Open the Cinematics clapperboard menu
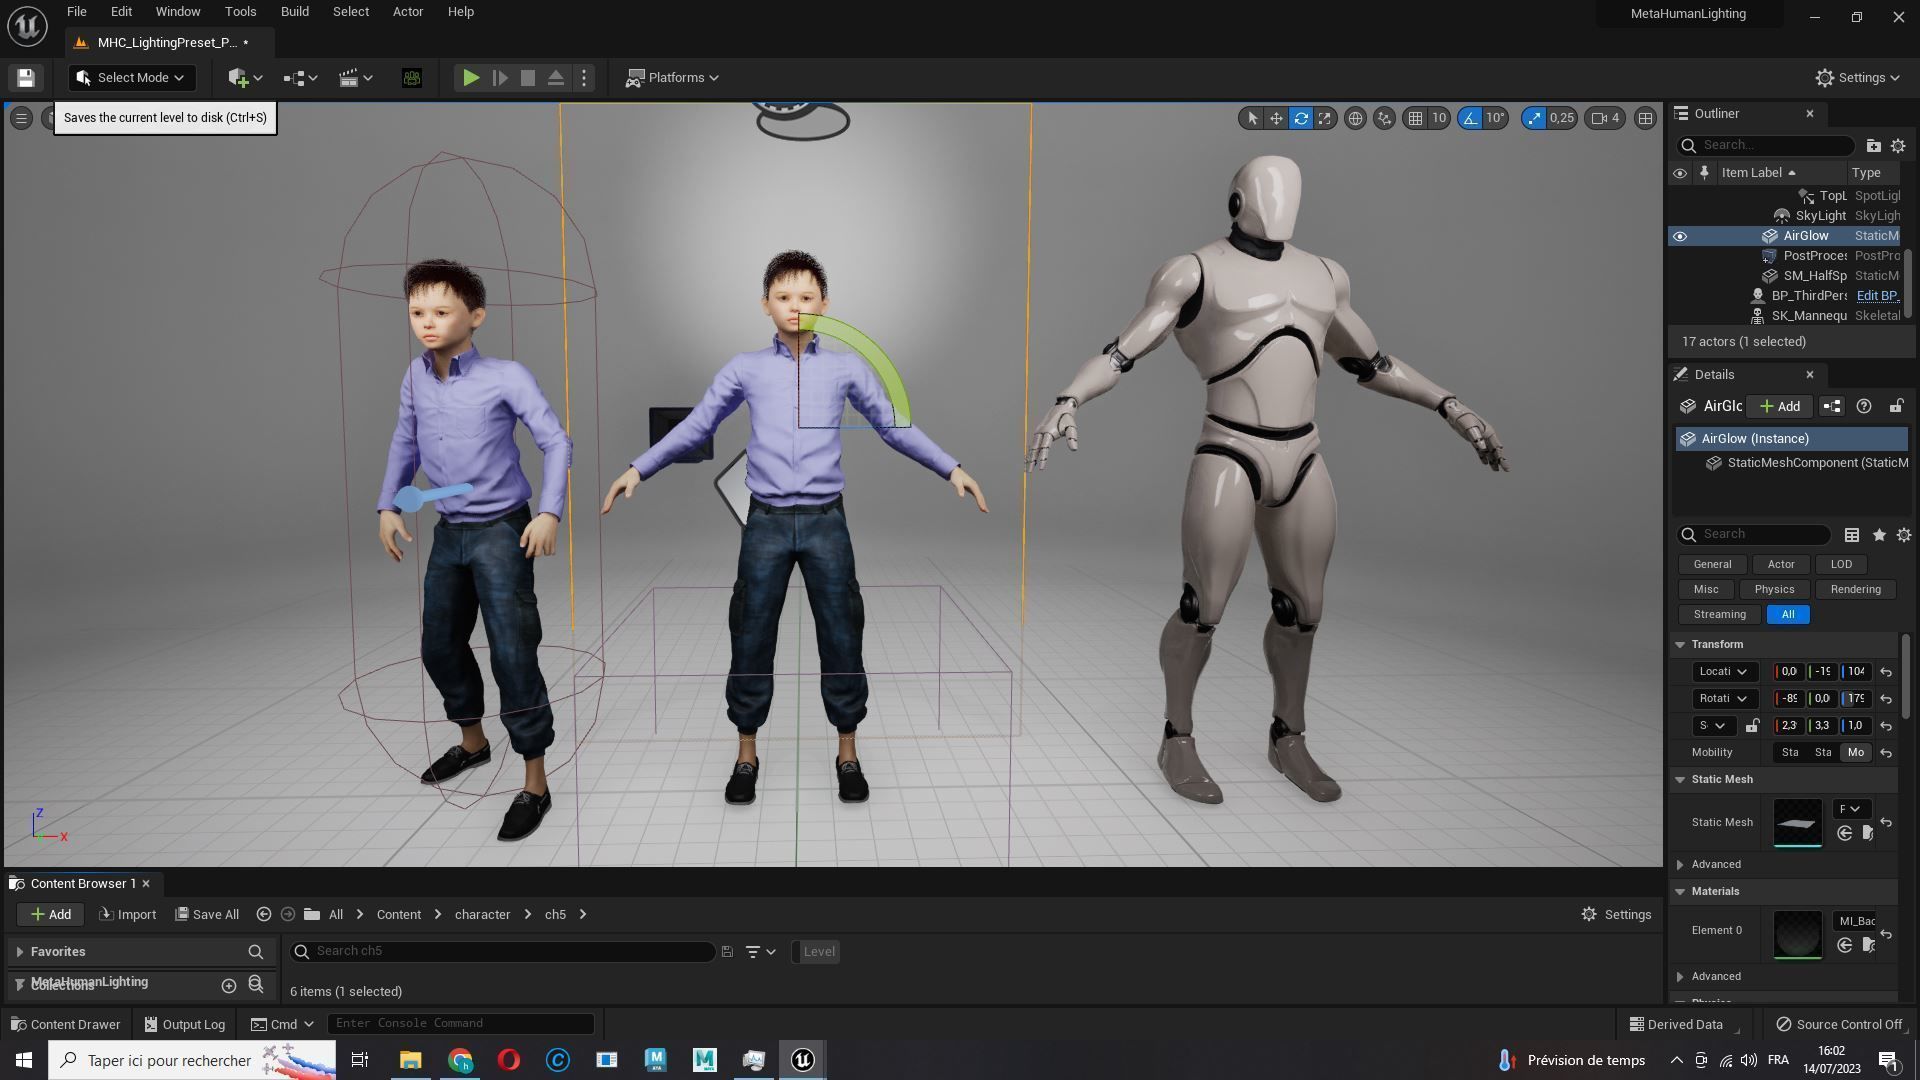The image size is (1920, 1080). (x=355, y=78)
